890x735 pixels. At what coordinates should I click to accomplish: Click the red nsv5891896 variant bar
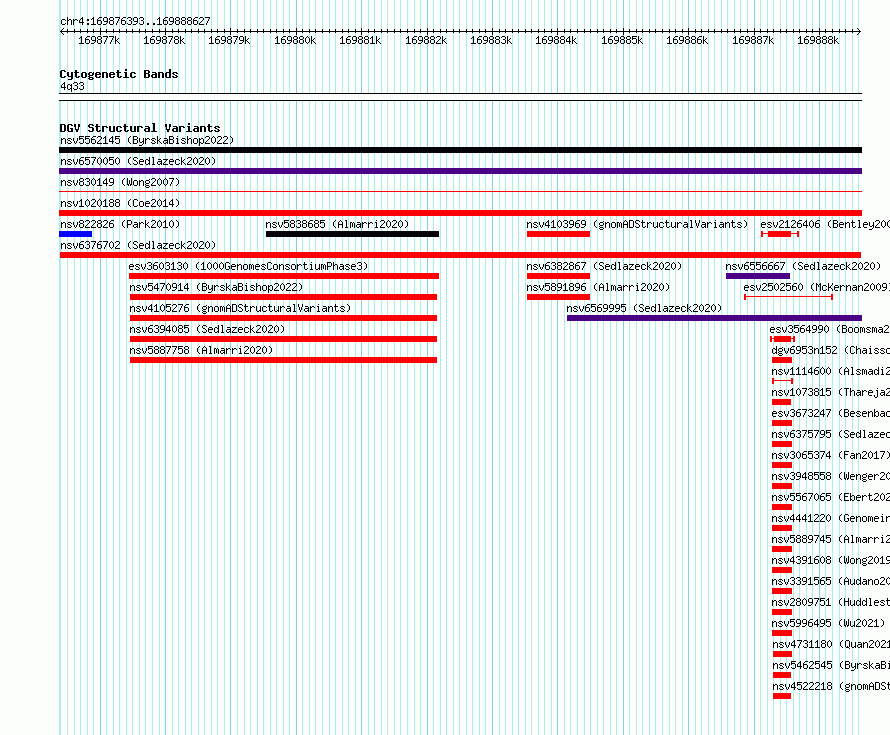(x=558, y=297)
